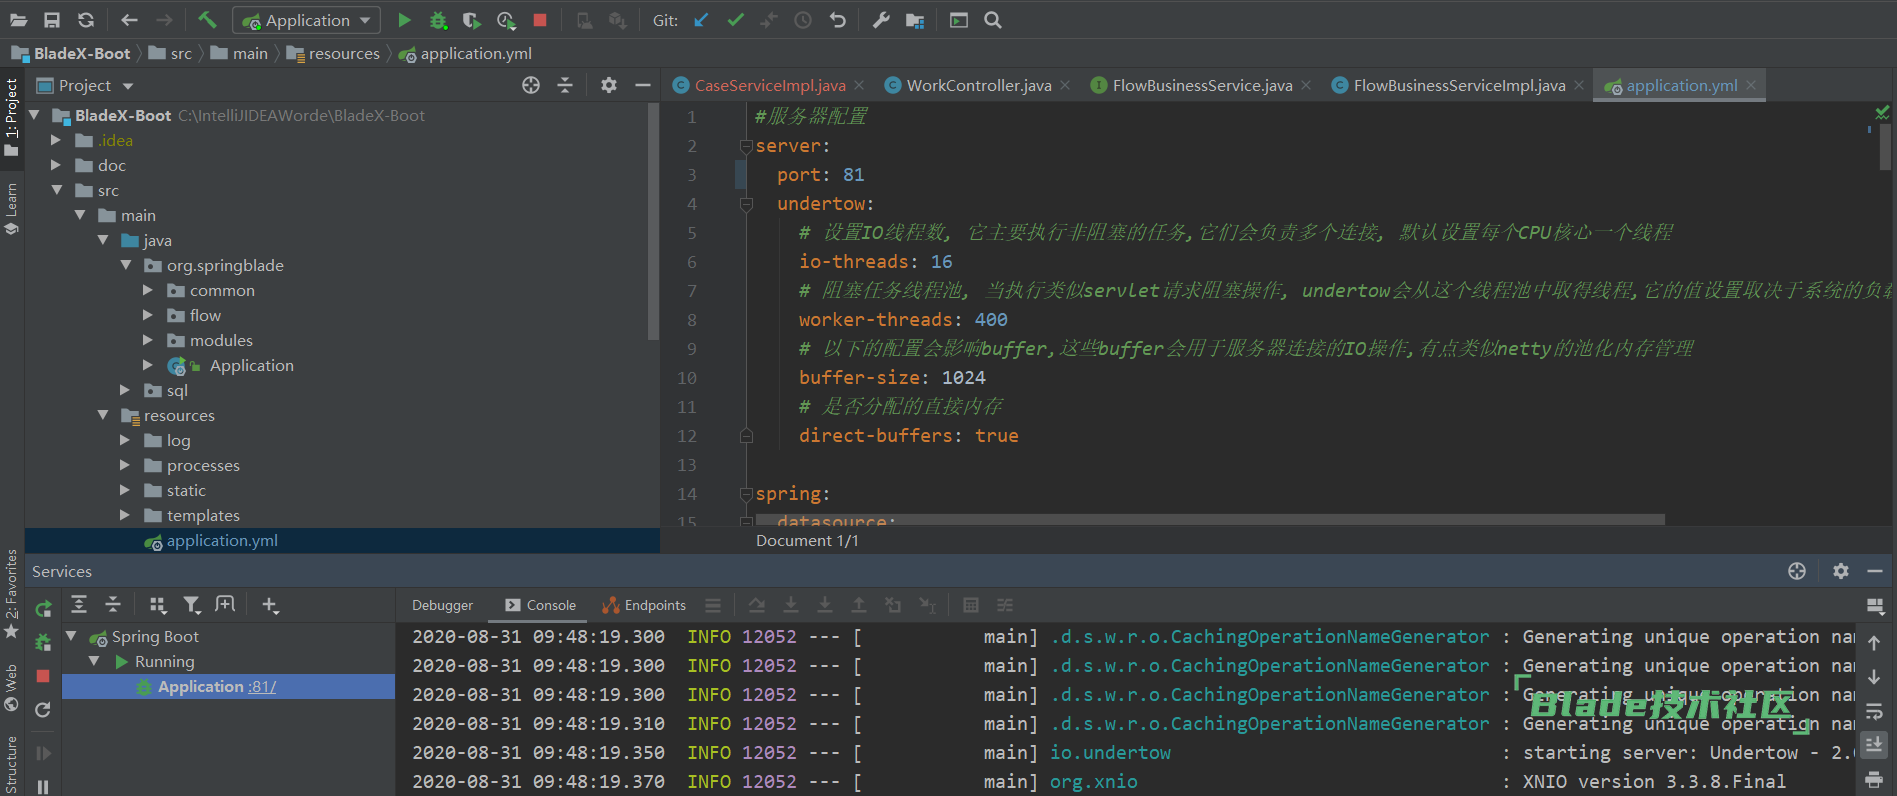Rerun service with the green rerun icon
1897x796 pixels.
[43, 609]
